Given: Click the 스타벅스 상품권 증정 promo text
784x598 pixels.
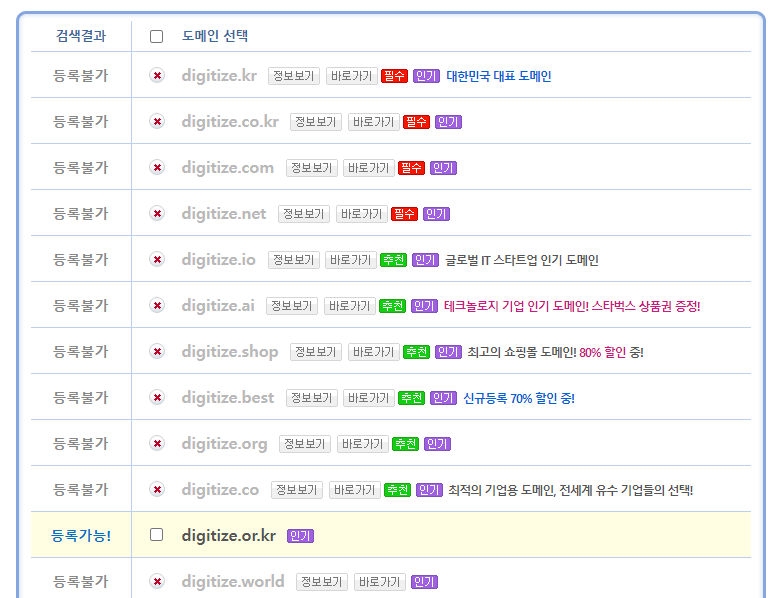Looking at the screenshot, I should coord(646,306).
